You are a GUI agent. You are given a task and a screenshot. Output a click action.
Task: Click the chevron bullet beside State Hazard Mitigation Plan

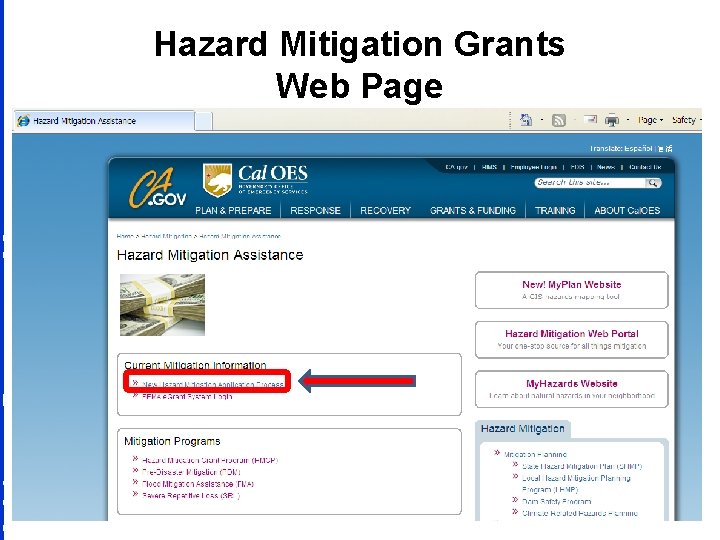pyautogui.click(x=515, y=465)
